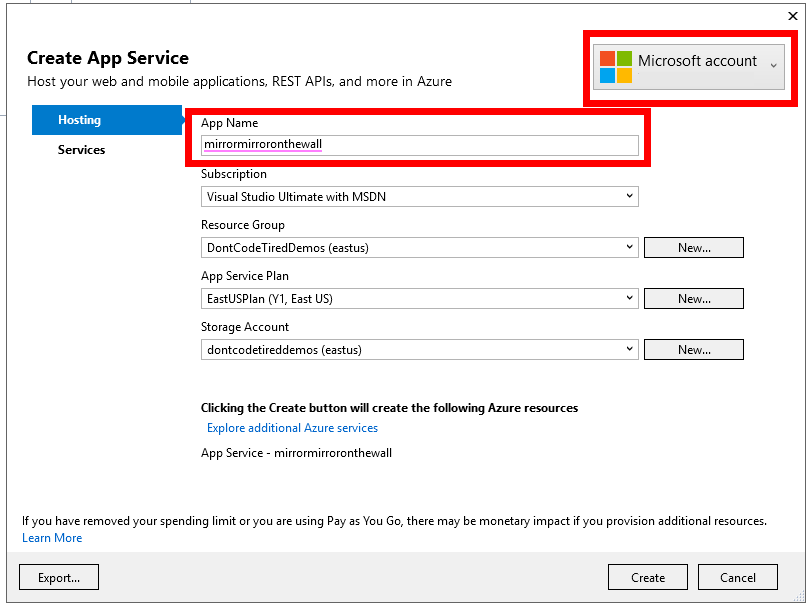
Task: Expand the Resource Group dropdown
Action: pos(630,247)
